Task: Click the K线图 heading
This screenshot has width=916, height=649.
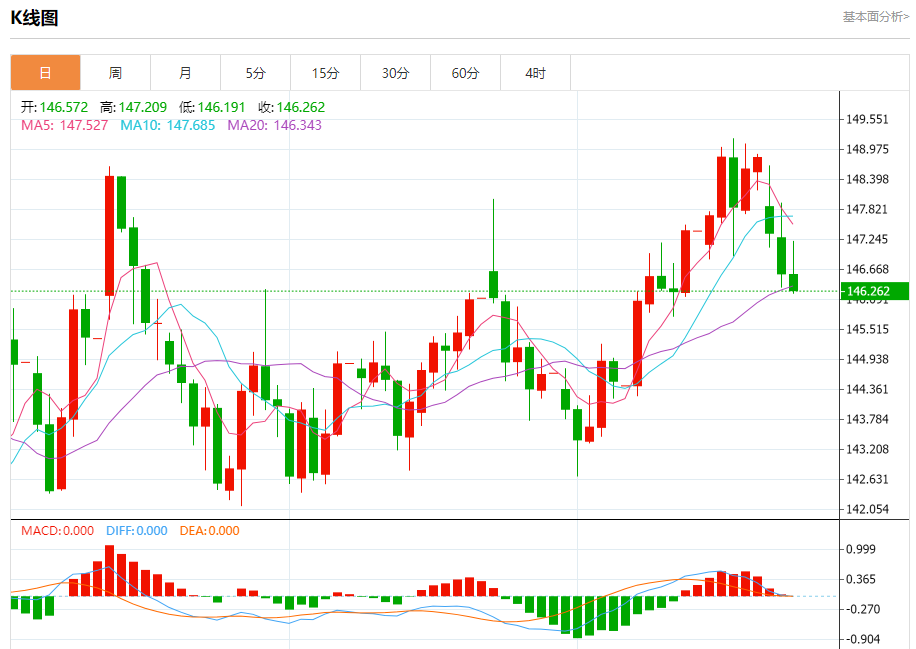Action: click(x=34, y=18)
